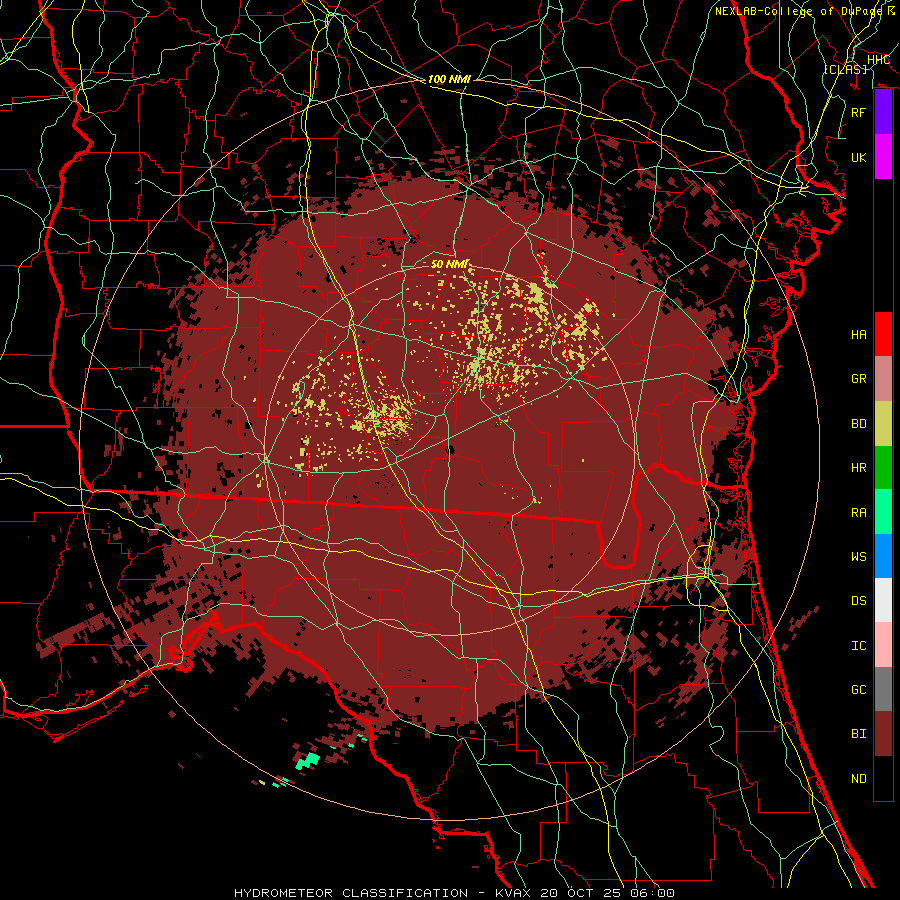Click the HHC product code text

[x=878, y=60]
